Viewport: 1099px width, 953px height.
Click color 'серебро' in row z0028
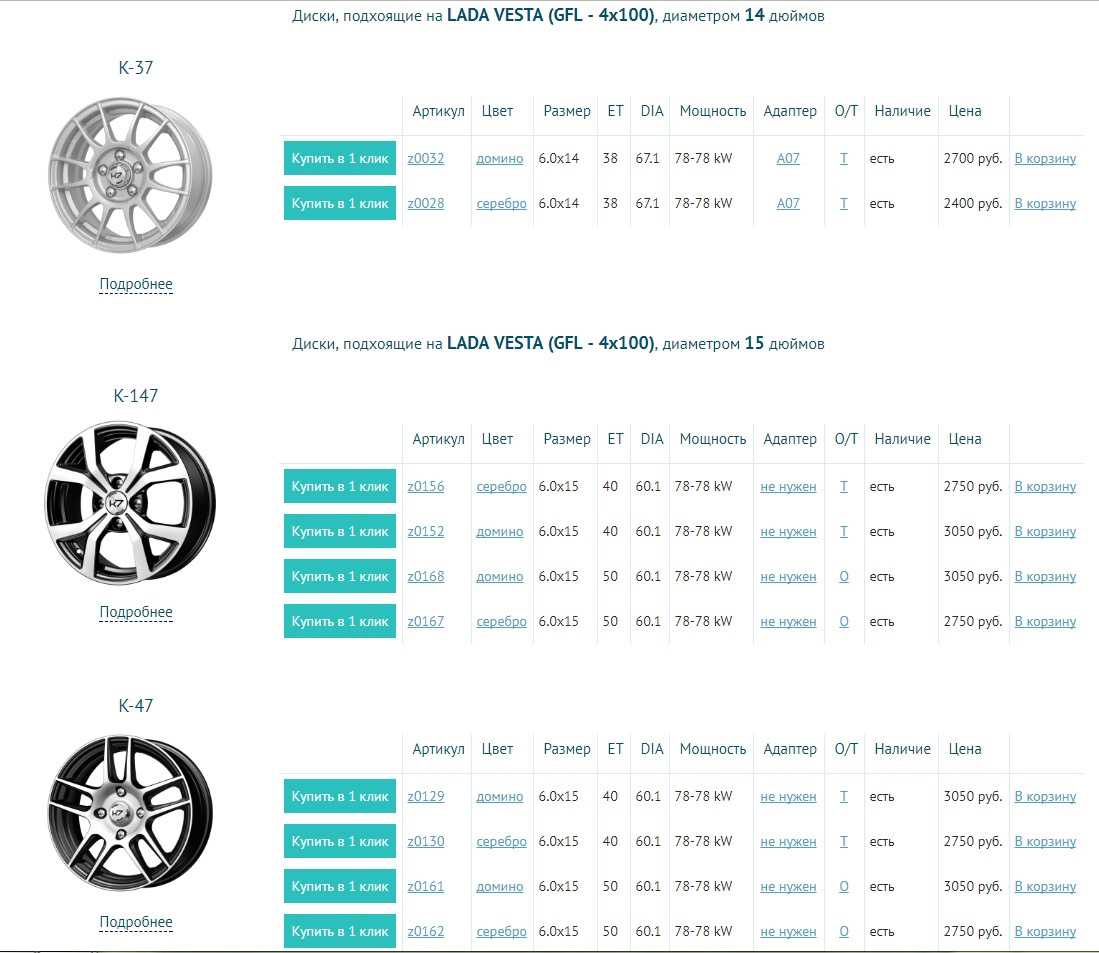pyautogui.click(x=501, y=204)
